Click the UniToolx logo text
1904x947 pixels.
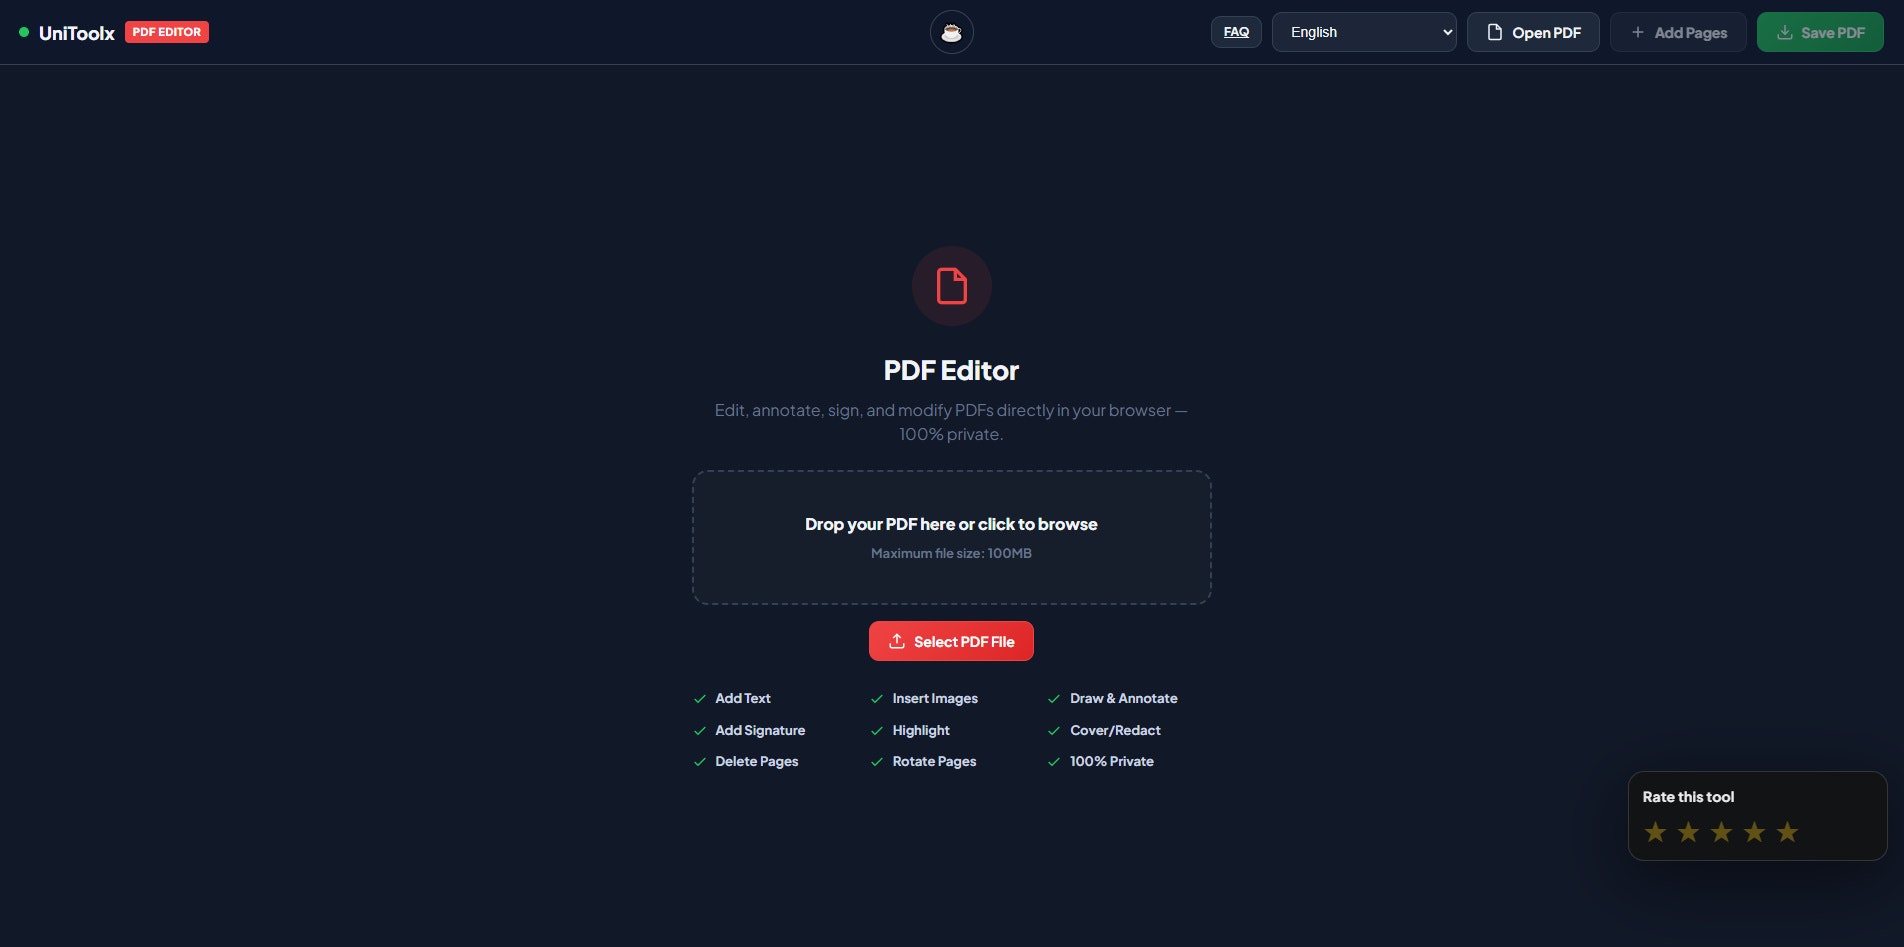pyautogui.click(x=74, y=32)
